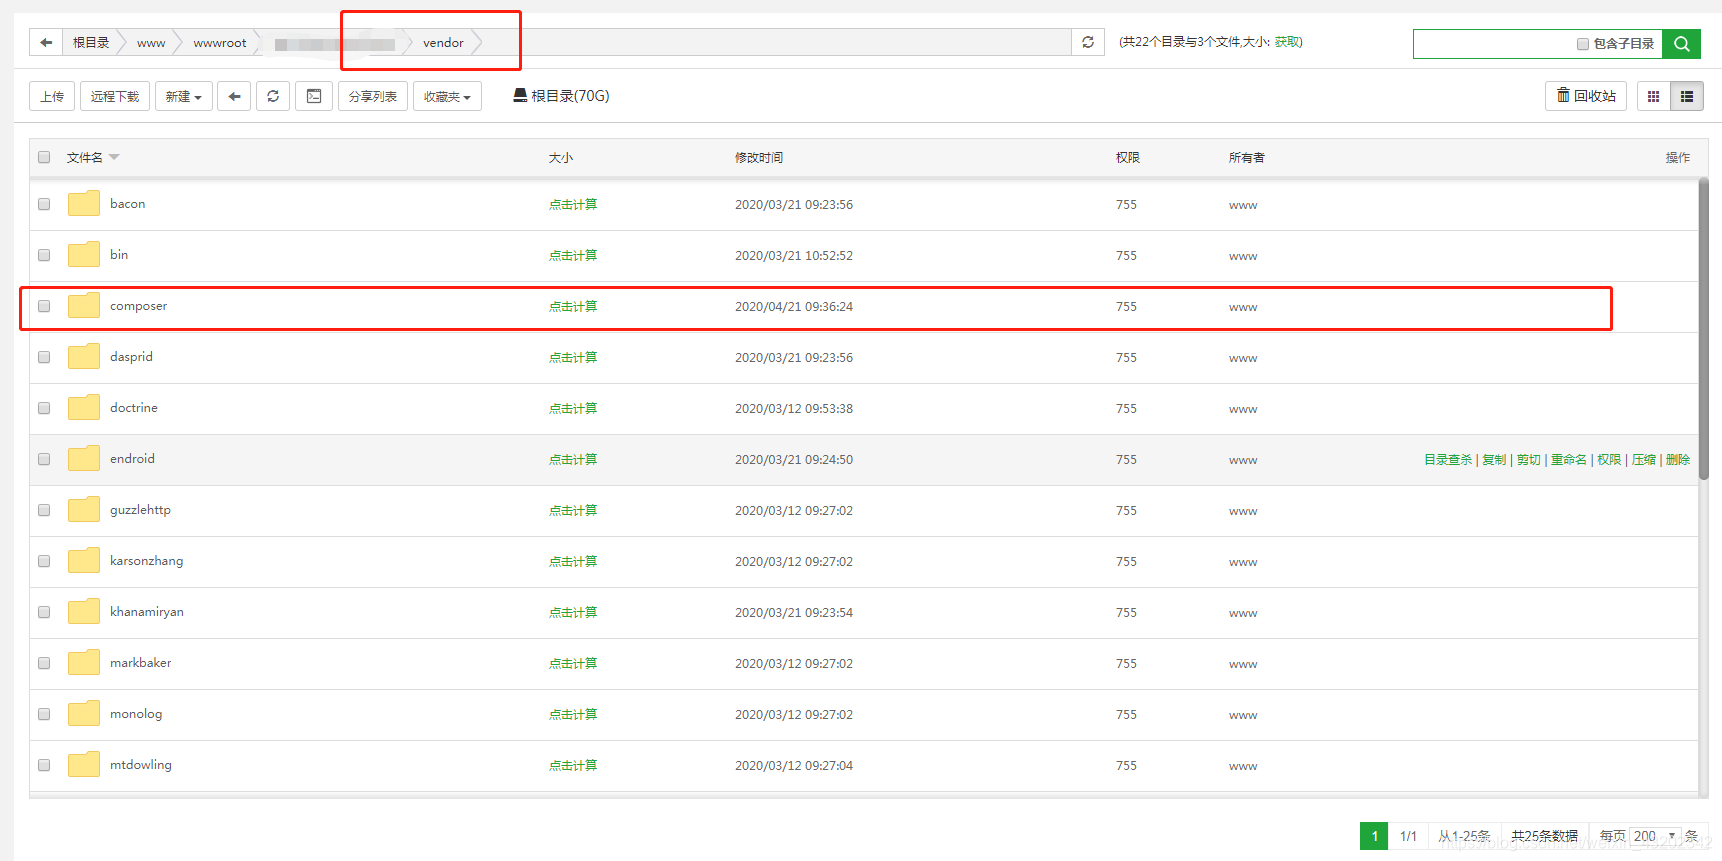1722x861 pixels.
Task: Click 复制 on endroid row
Action: 1494,460
